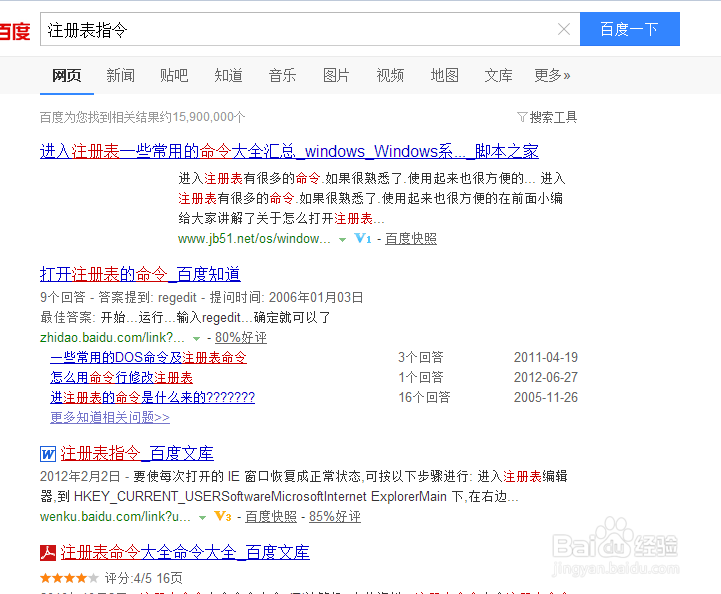Click the date 2012-06-27
Screen dimensions: 721x594
(546, 377)
